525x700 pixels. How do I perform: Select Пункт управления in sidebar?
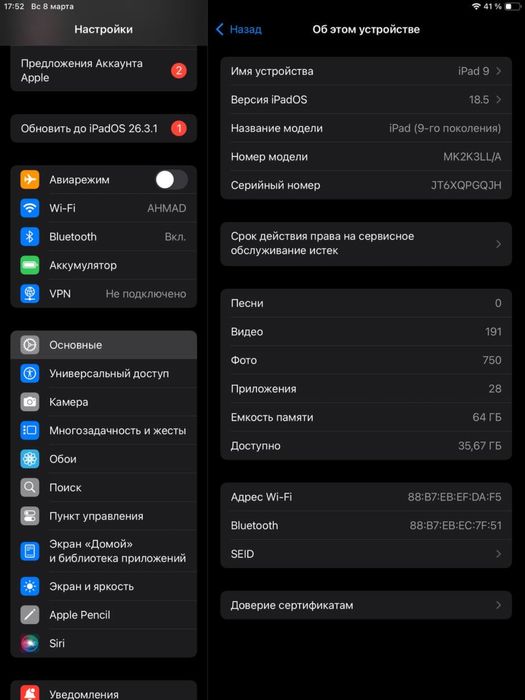pos(104,516)
